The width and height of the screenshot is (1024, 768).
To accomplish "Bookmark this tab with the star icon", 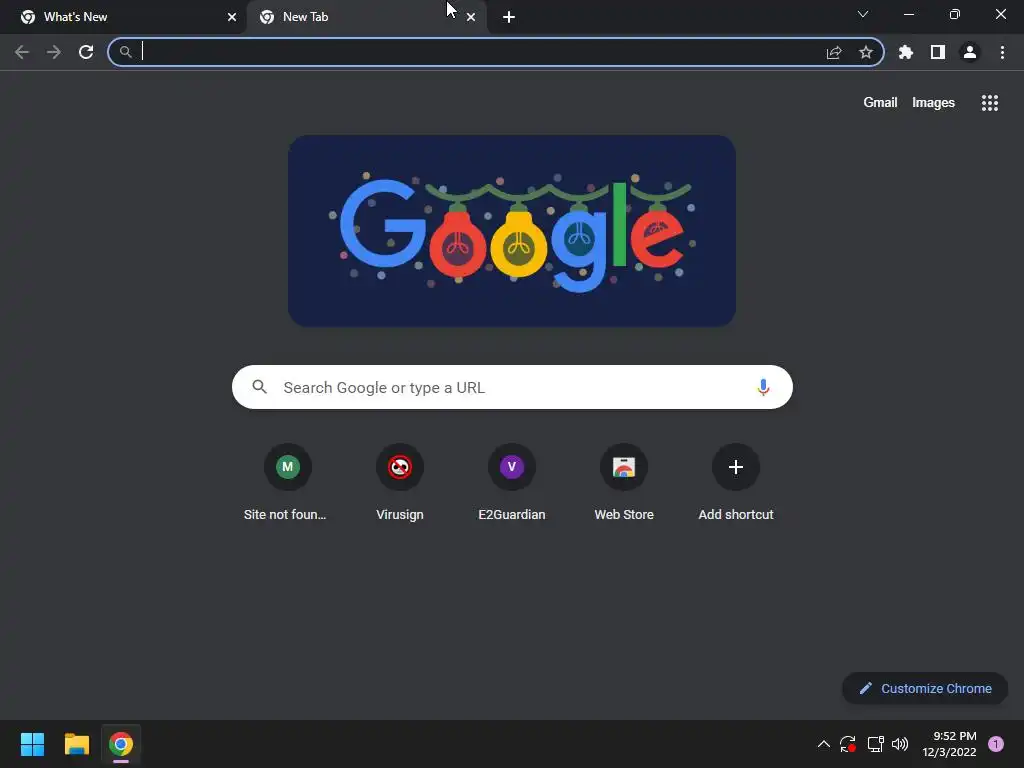I will [866, 52].
